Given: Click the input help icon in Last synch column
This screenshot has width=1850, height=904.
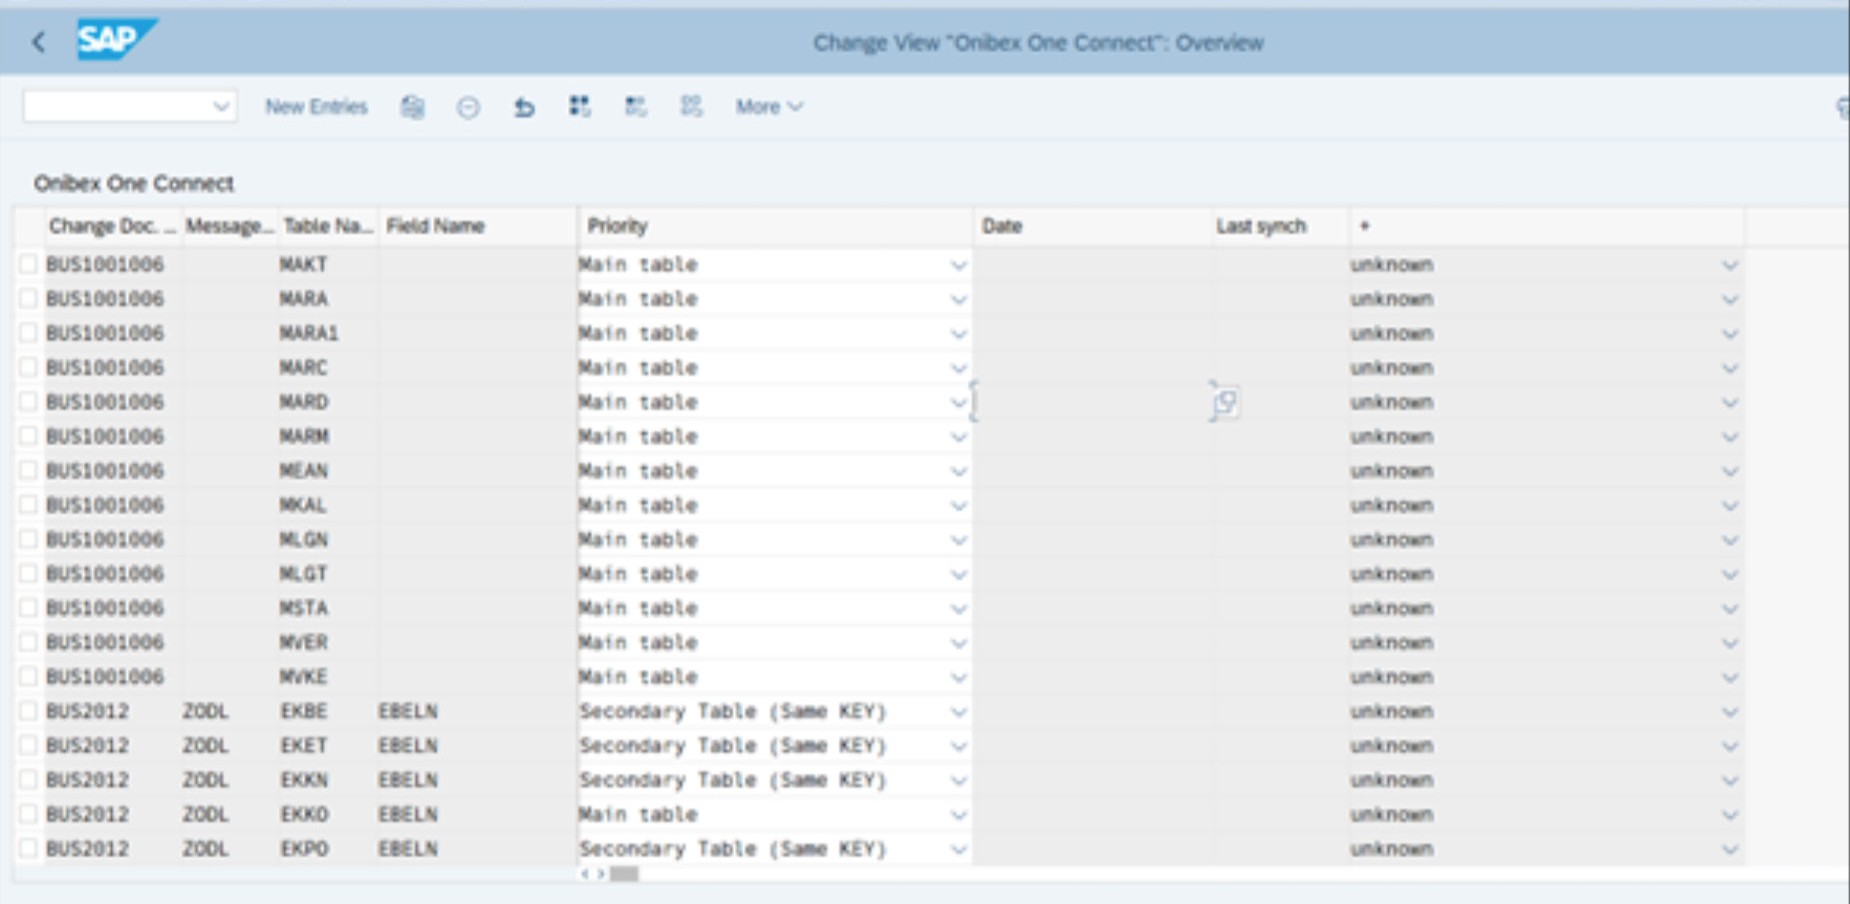Looking at the screenshot, I should click(x=1225, y=402).
